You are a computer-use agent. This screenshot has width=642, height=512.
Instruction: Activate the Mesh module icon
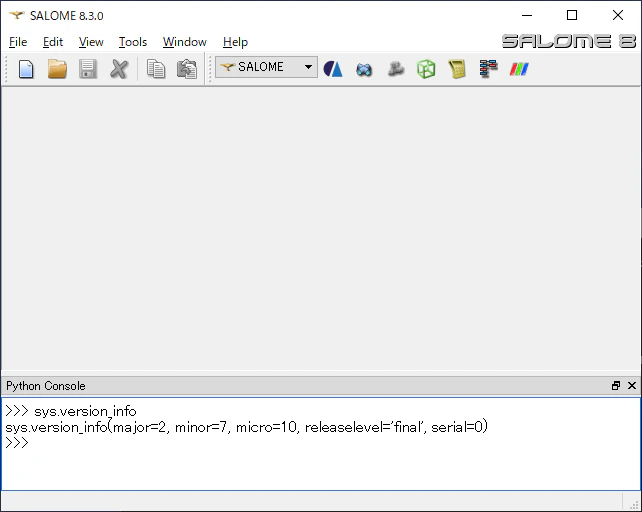point(364,69)
